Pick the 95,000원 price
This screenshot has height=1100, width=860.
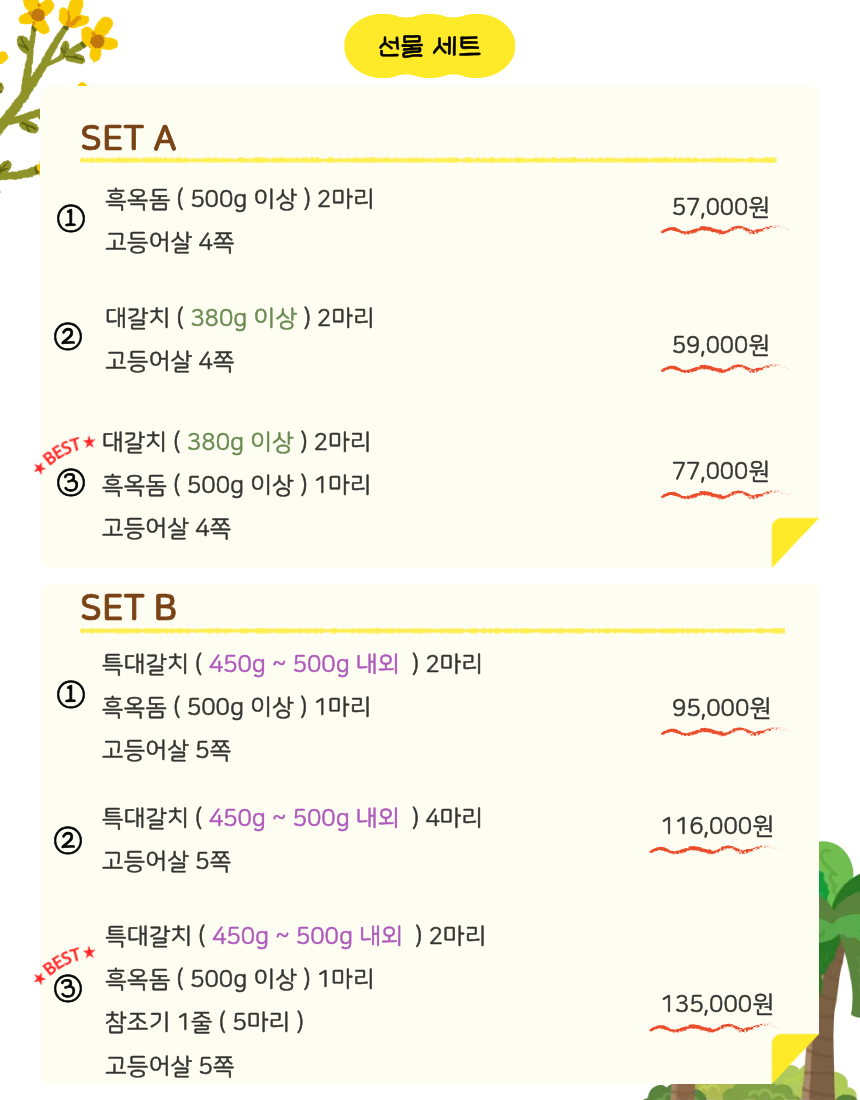[720, 708]
